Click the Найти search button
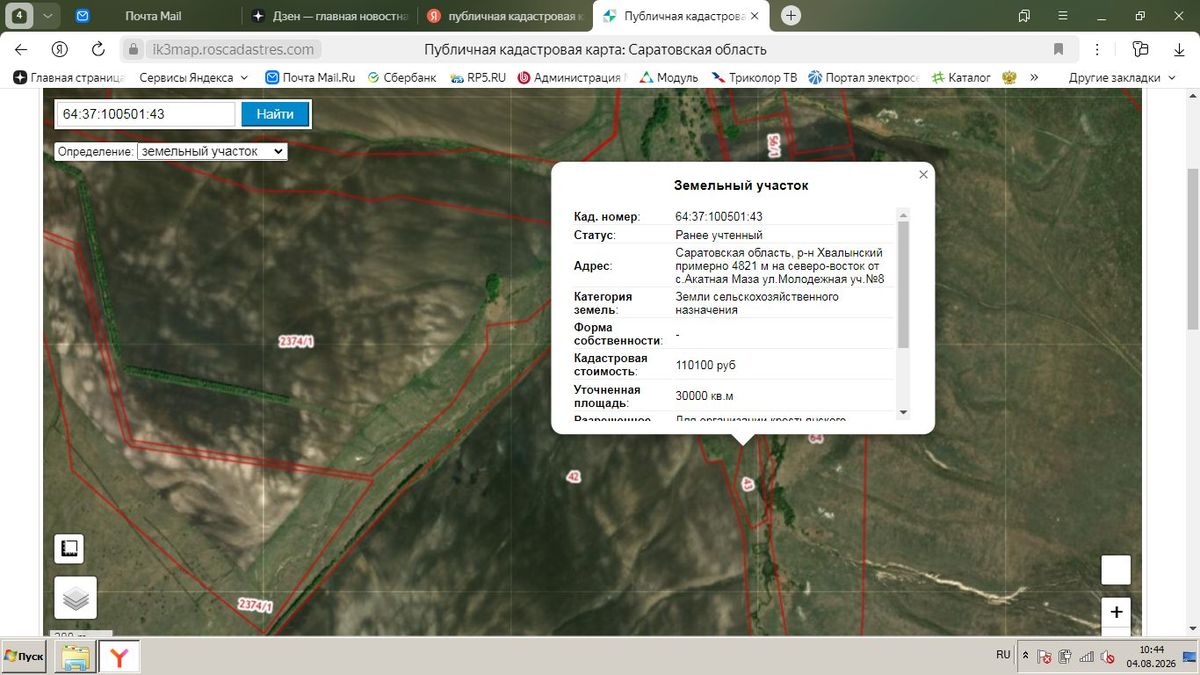Image resolution: width=1200 pixels, height=675 pixels. pyautogui.click(x=275, y=114)
